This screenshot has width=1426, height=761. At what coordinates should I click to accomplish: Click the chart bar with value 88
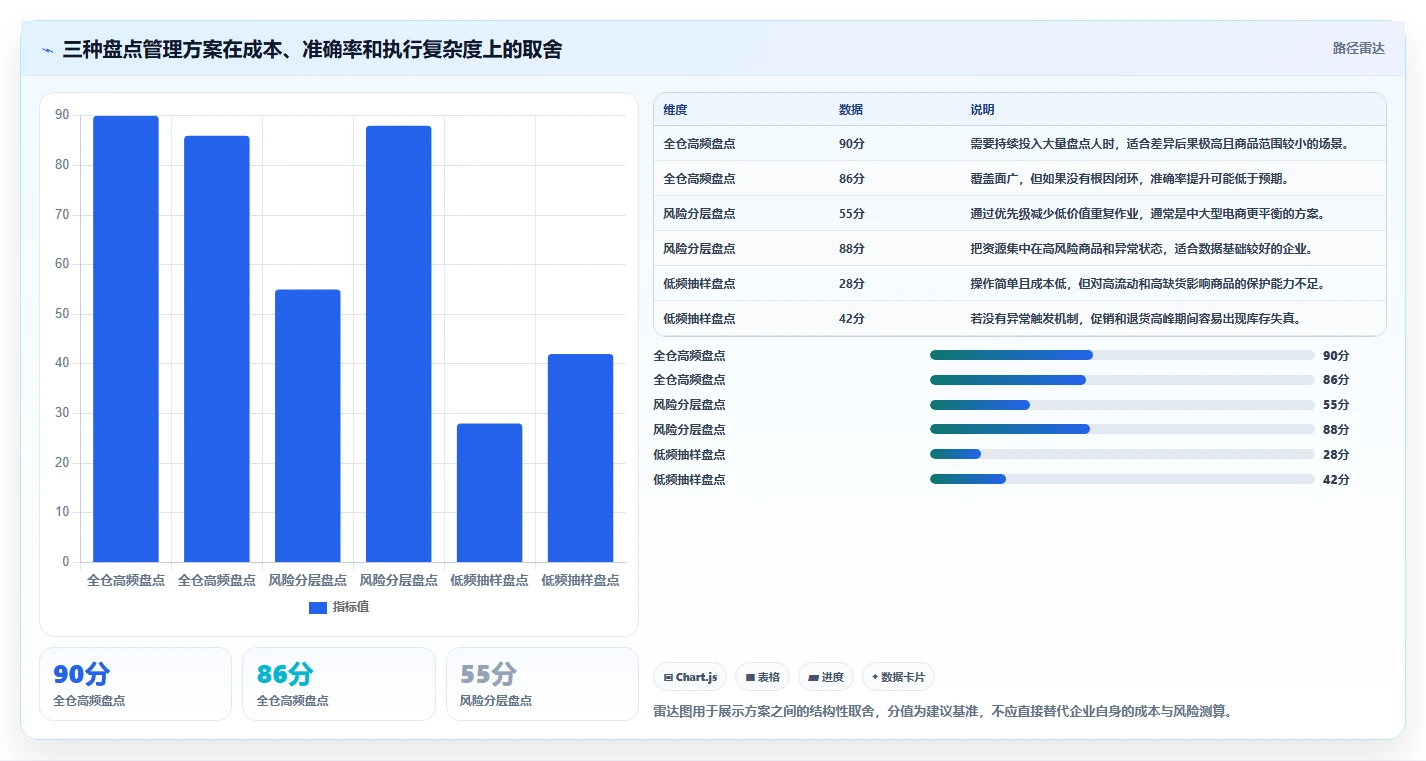tap(399, 344)
